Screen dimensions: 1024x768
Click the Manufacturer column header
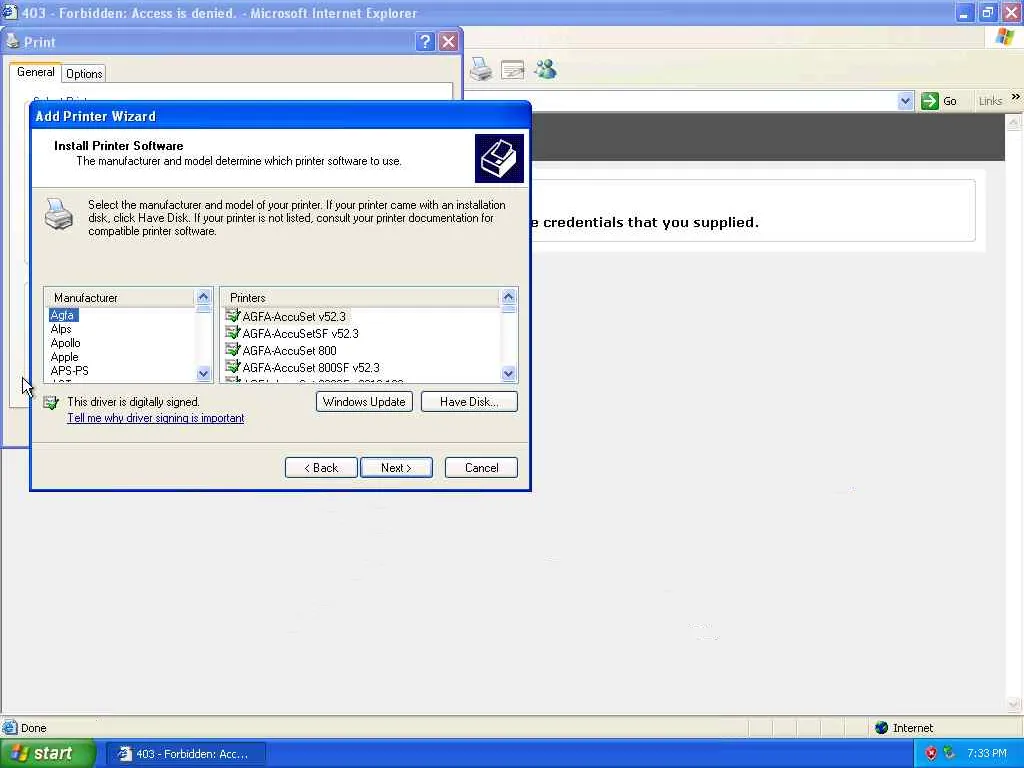click(x=120, y=298)
